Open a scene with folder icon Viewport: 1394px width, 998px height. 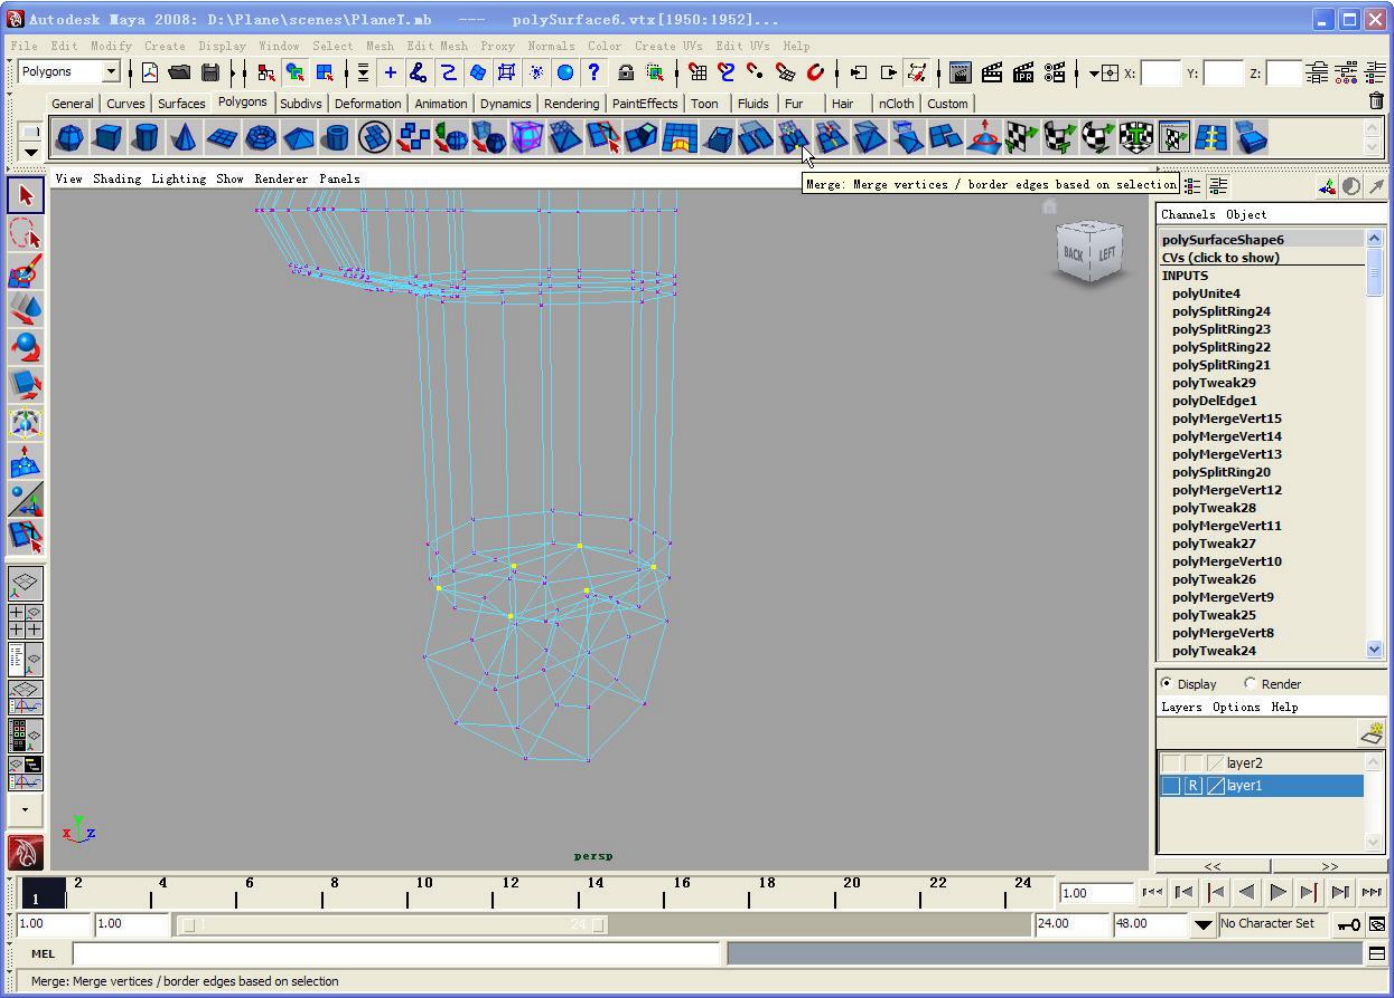coord(180,72)
